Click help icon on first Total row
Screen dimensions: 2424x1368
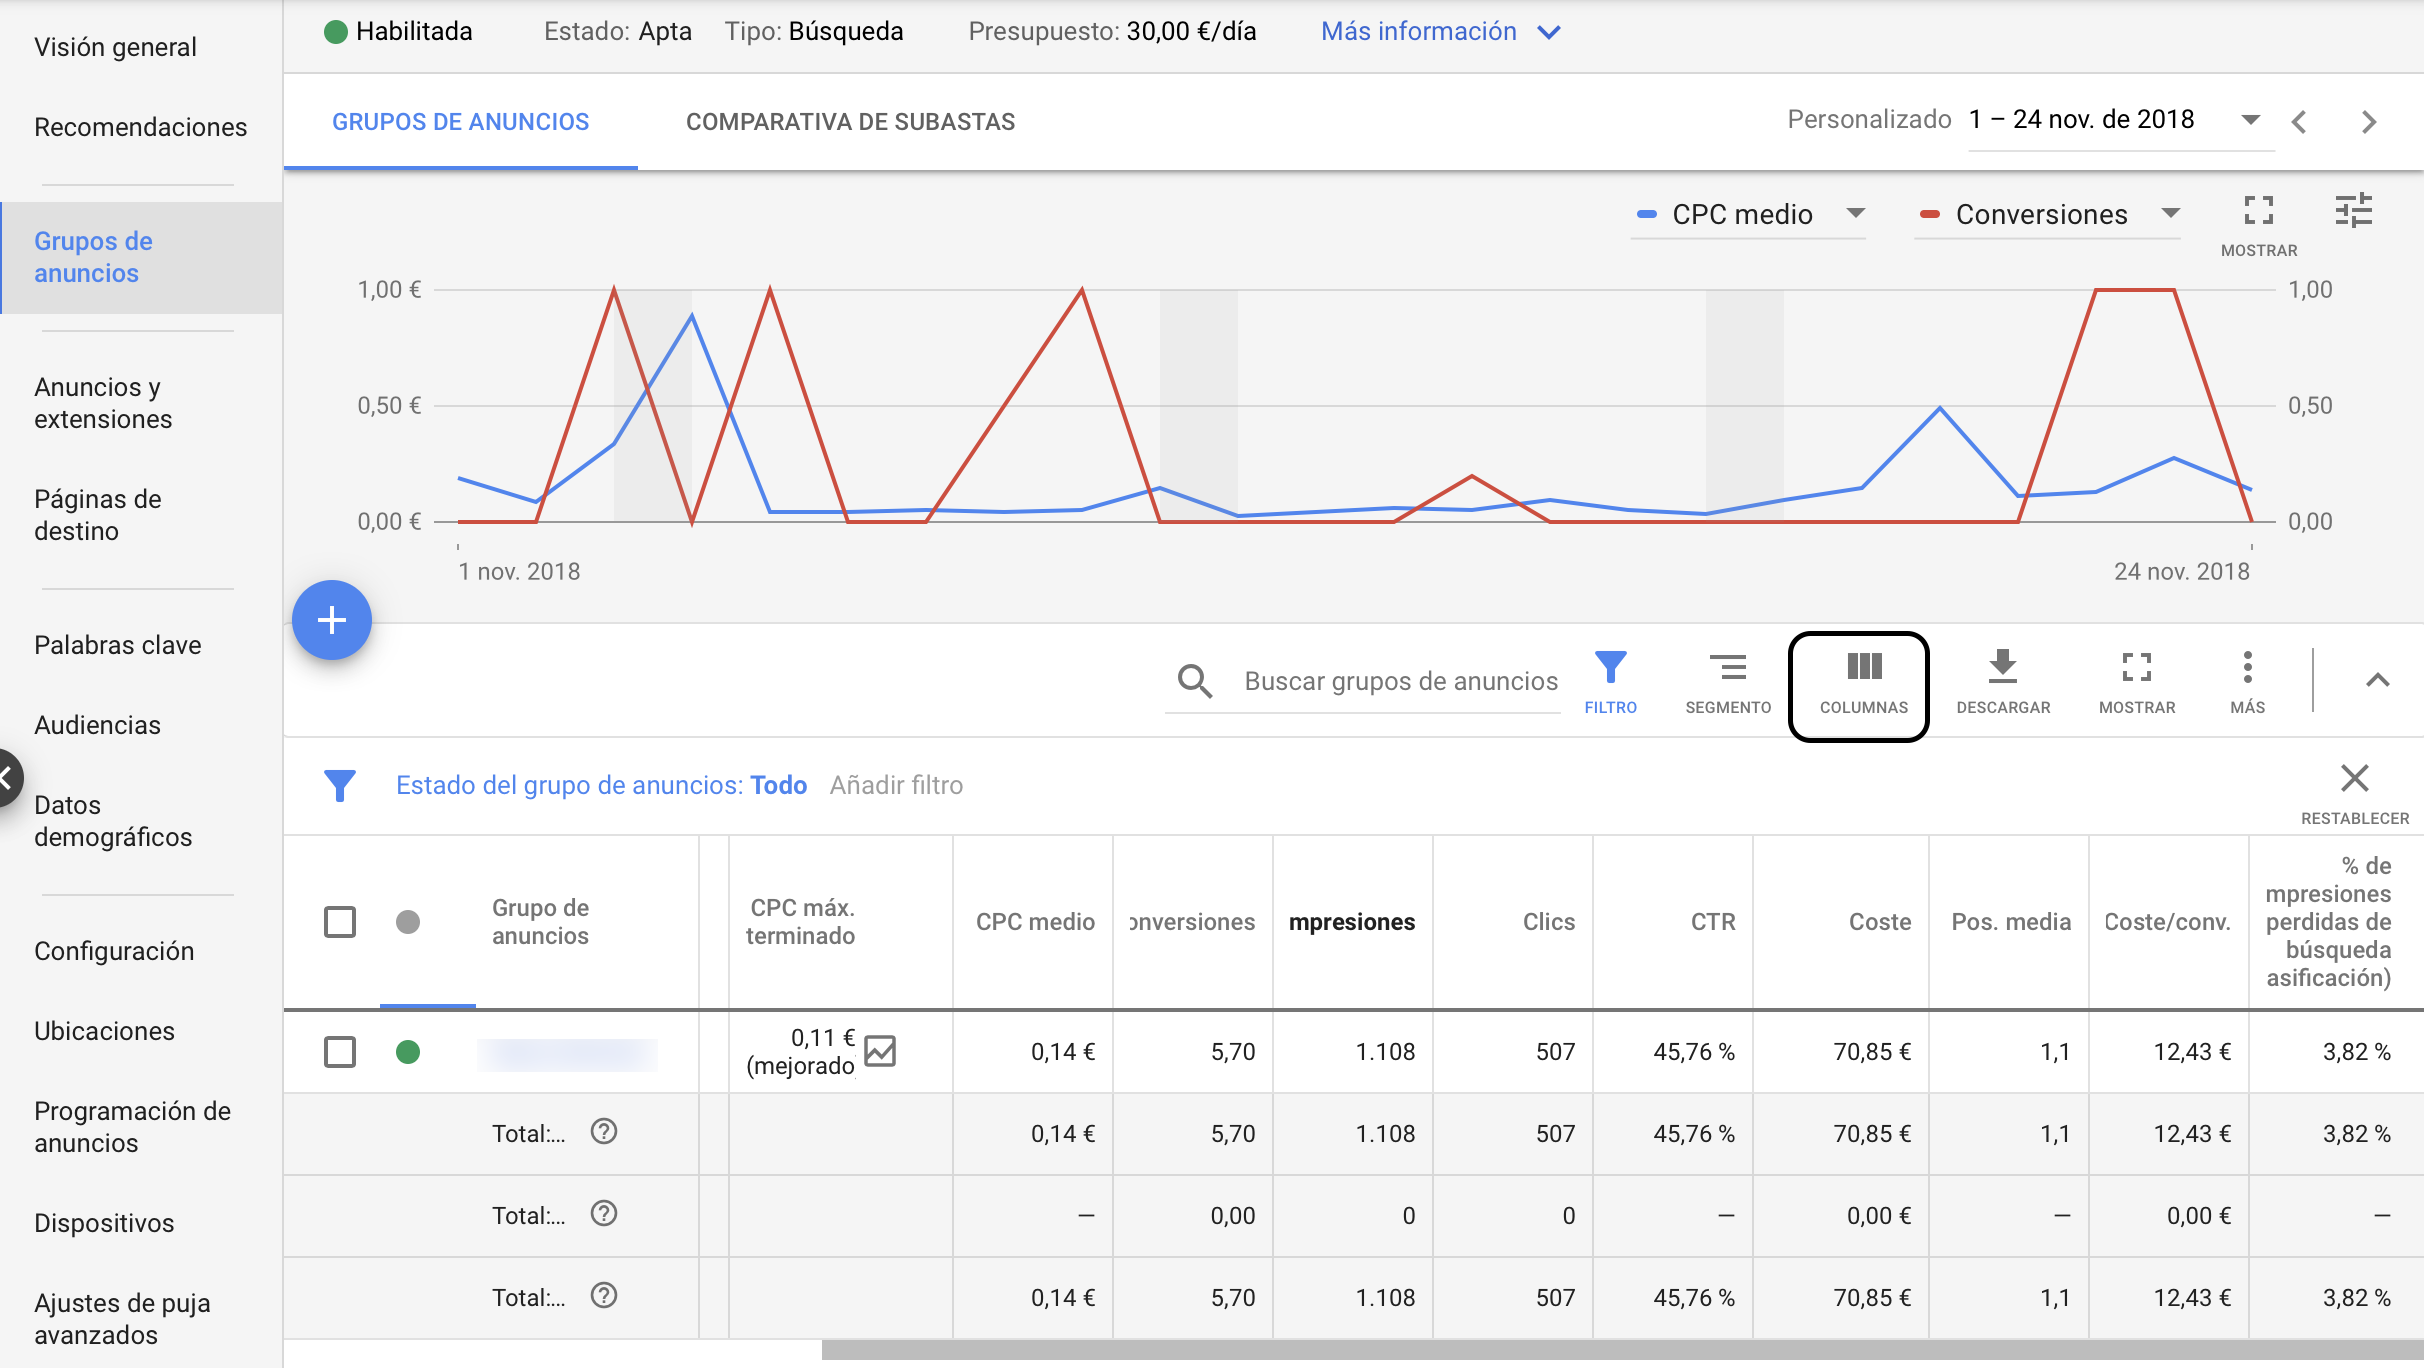coord(604,1131)
